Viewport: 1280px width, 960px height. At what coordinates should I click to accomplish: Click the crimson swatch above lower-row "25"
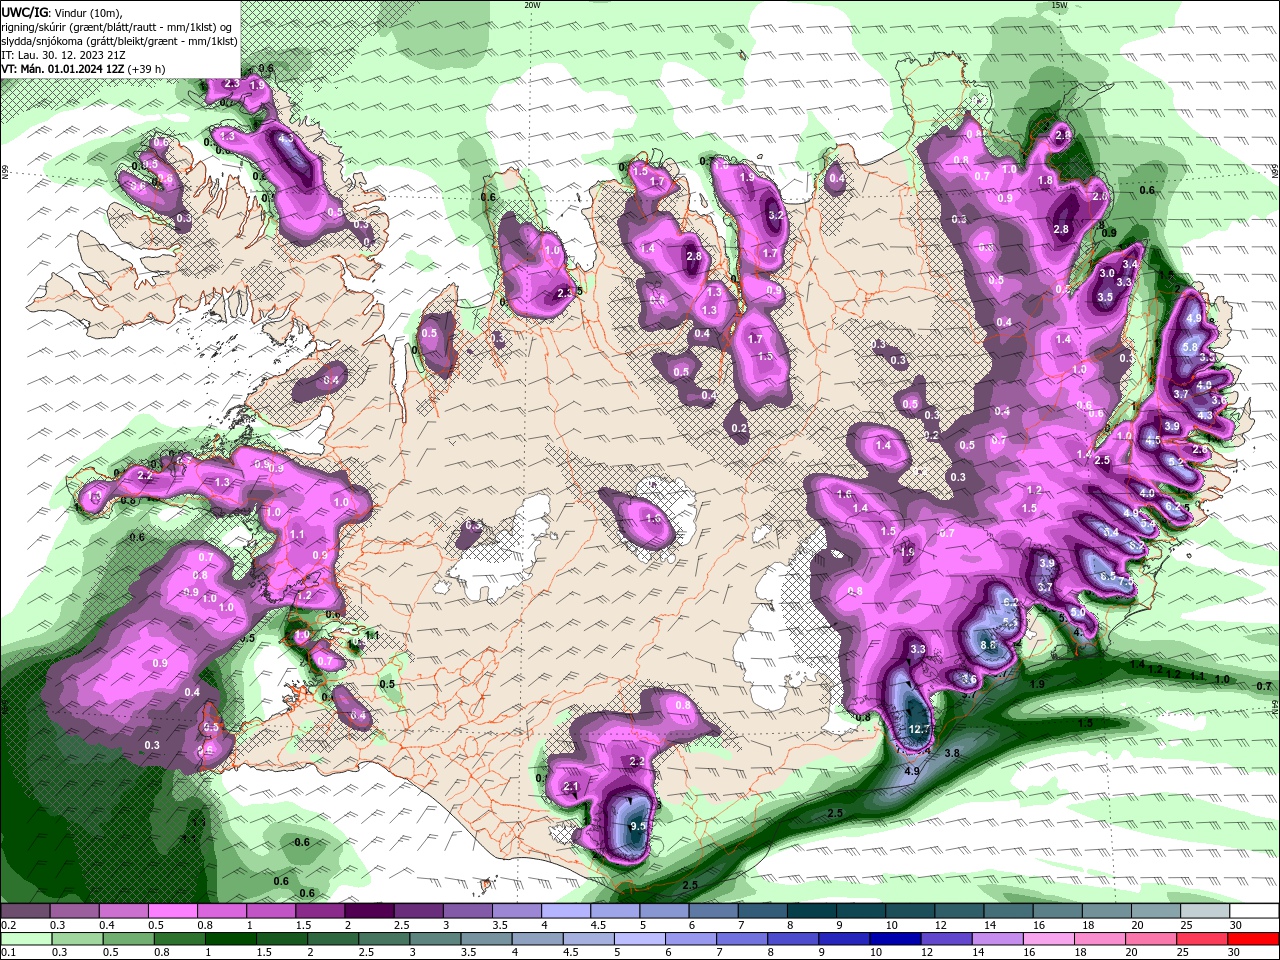[1204, 939]
